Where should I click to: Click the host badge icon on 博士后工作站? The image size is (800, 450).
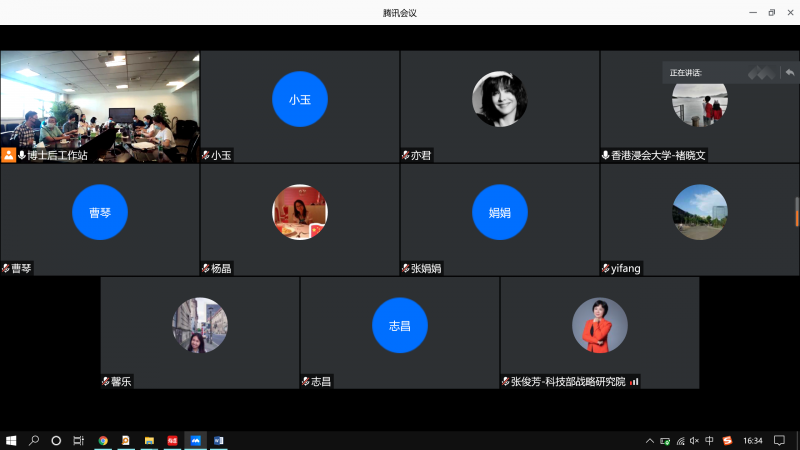[9, 155]
